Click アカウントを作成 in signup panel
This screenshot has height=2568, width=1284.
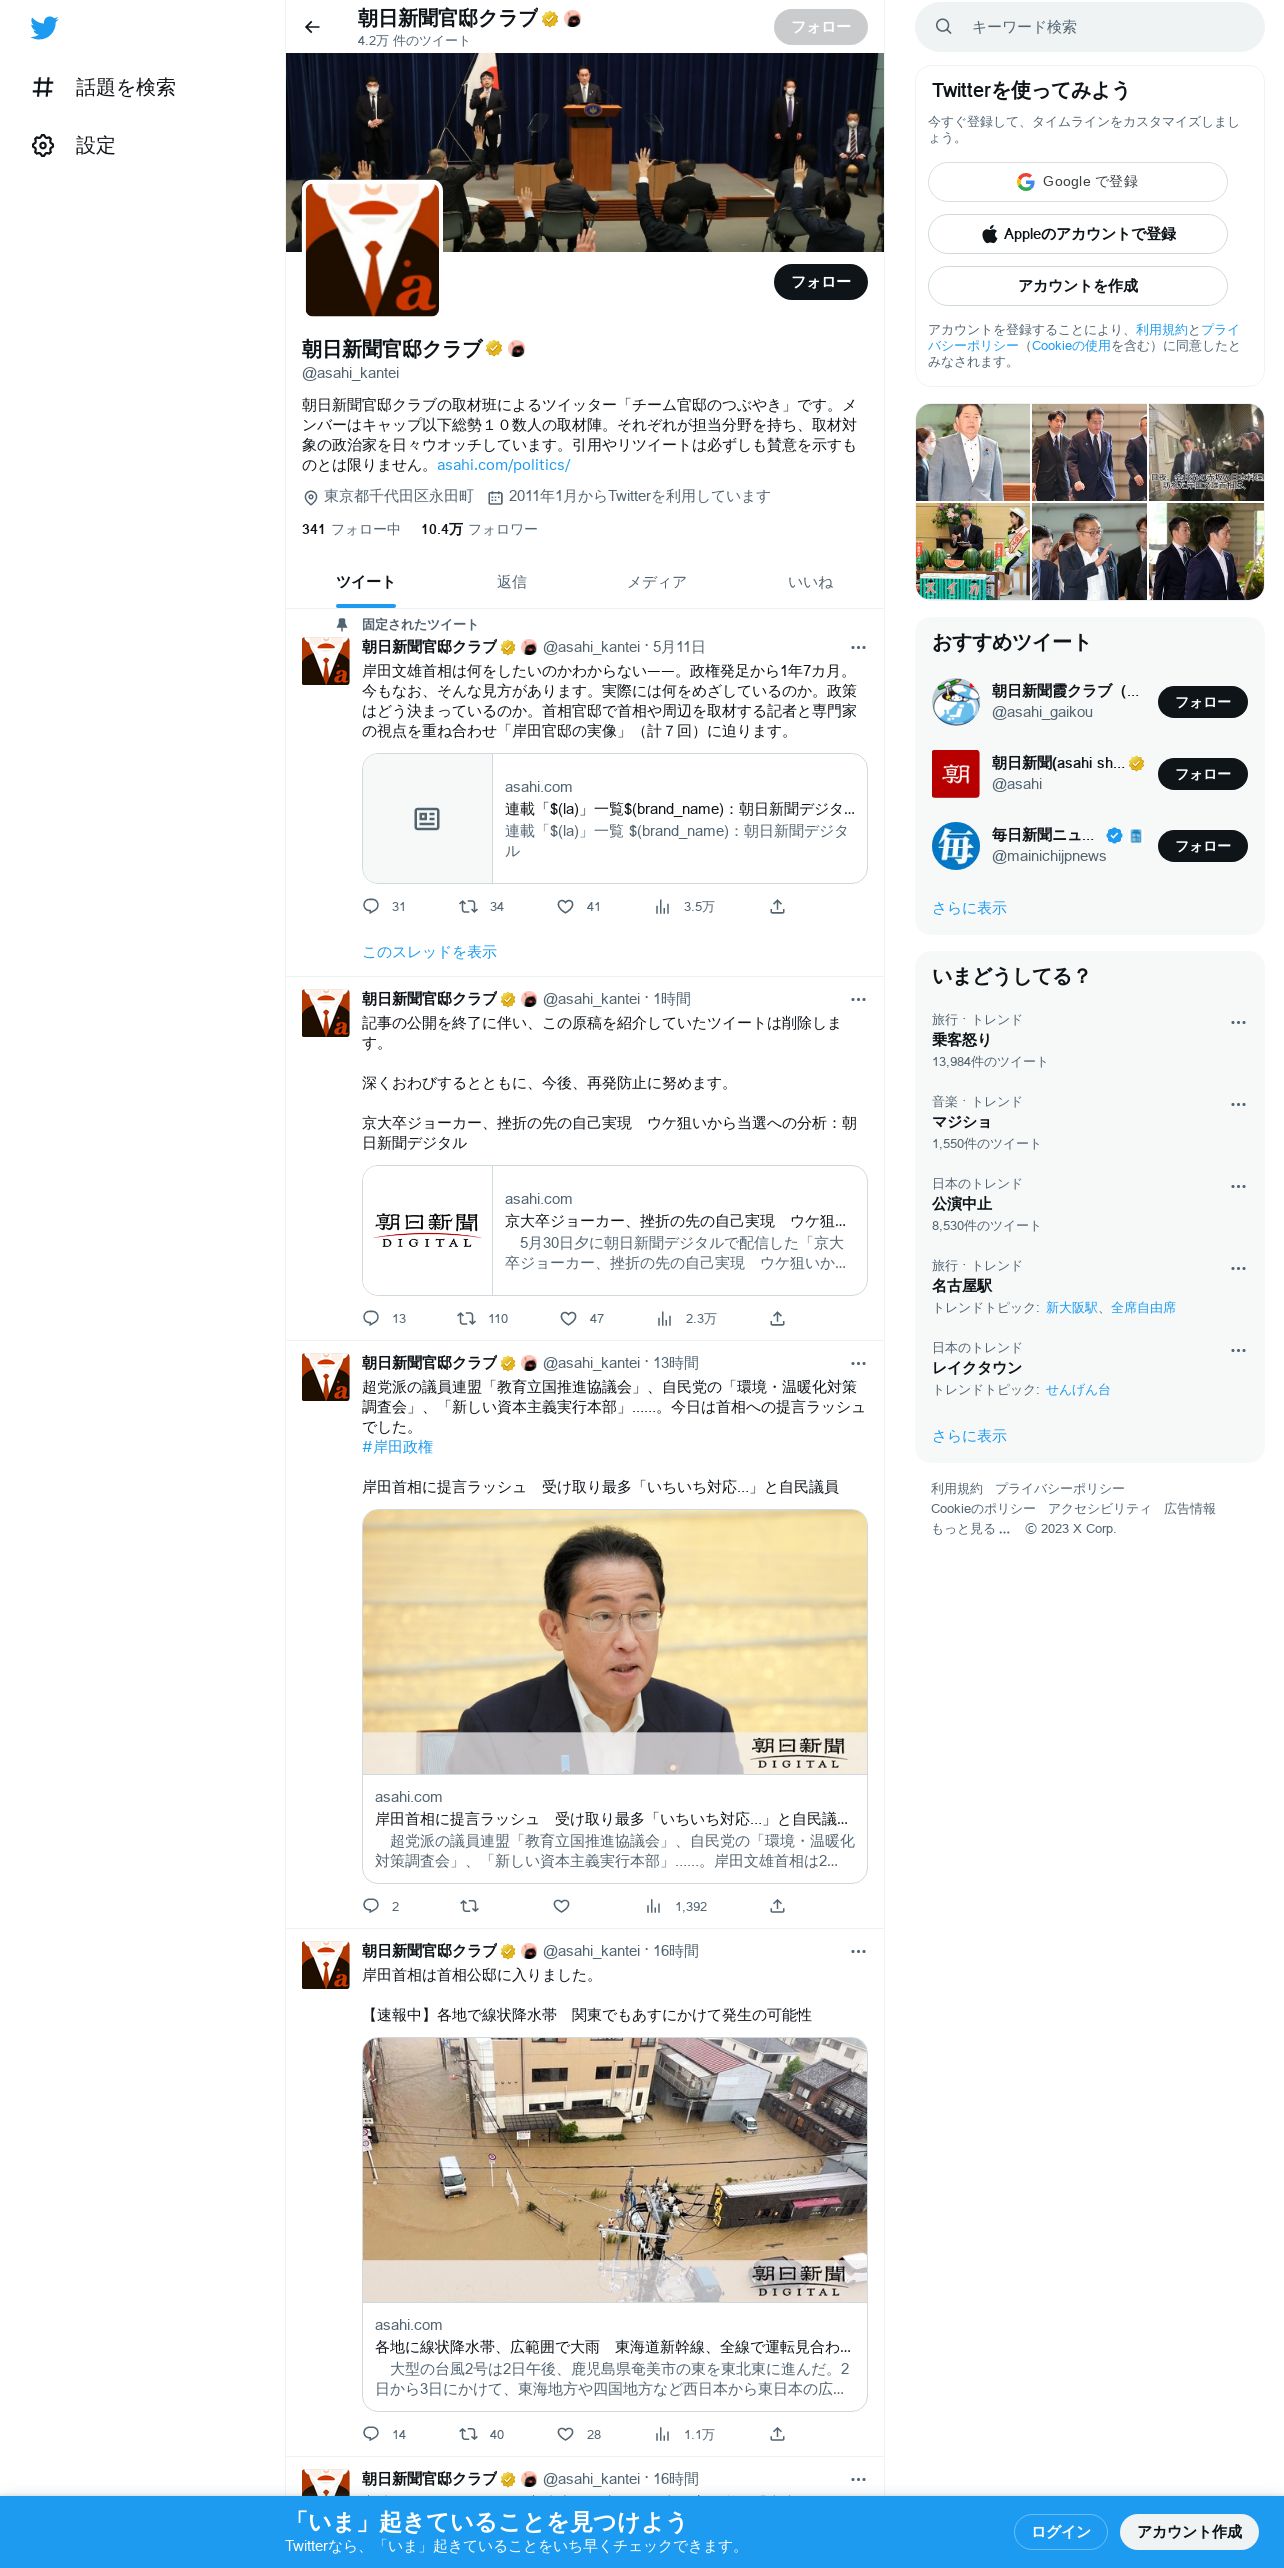click(x=1077, y=286)
